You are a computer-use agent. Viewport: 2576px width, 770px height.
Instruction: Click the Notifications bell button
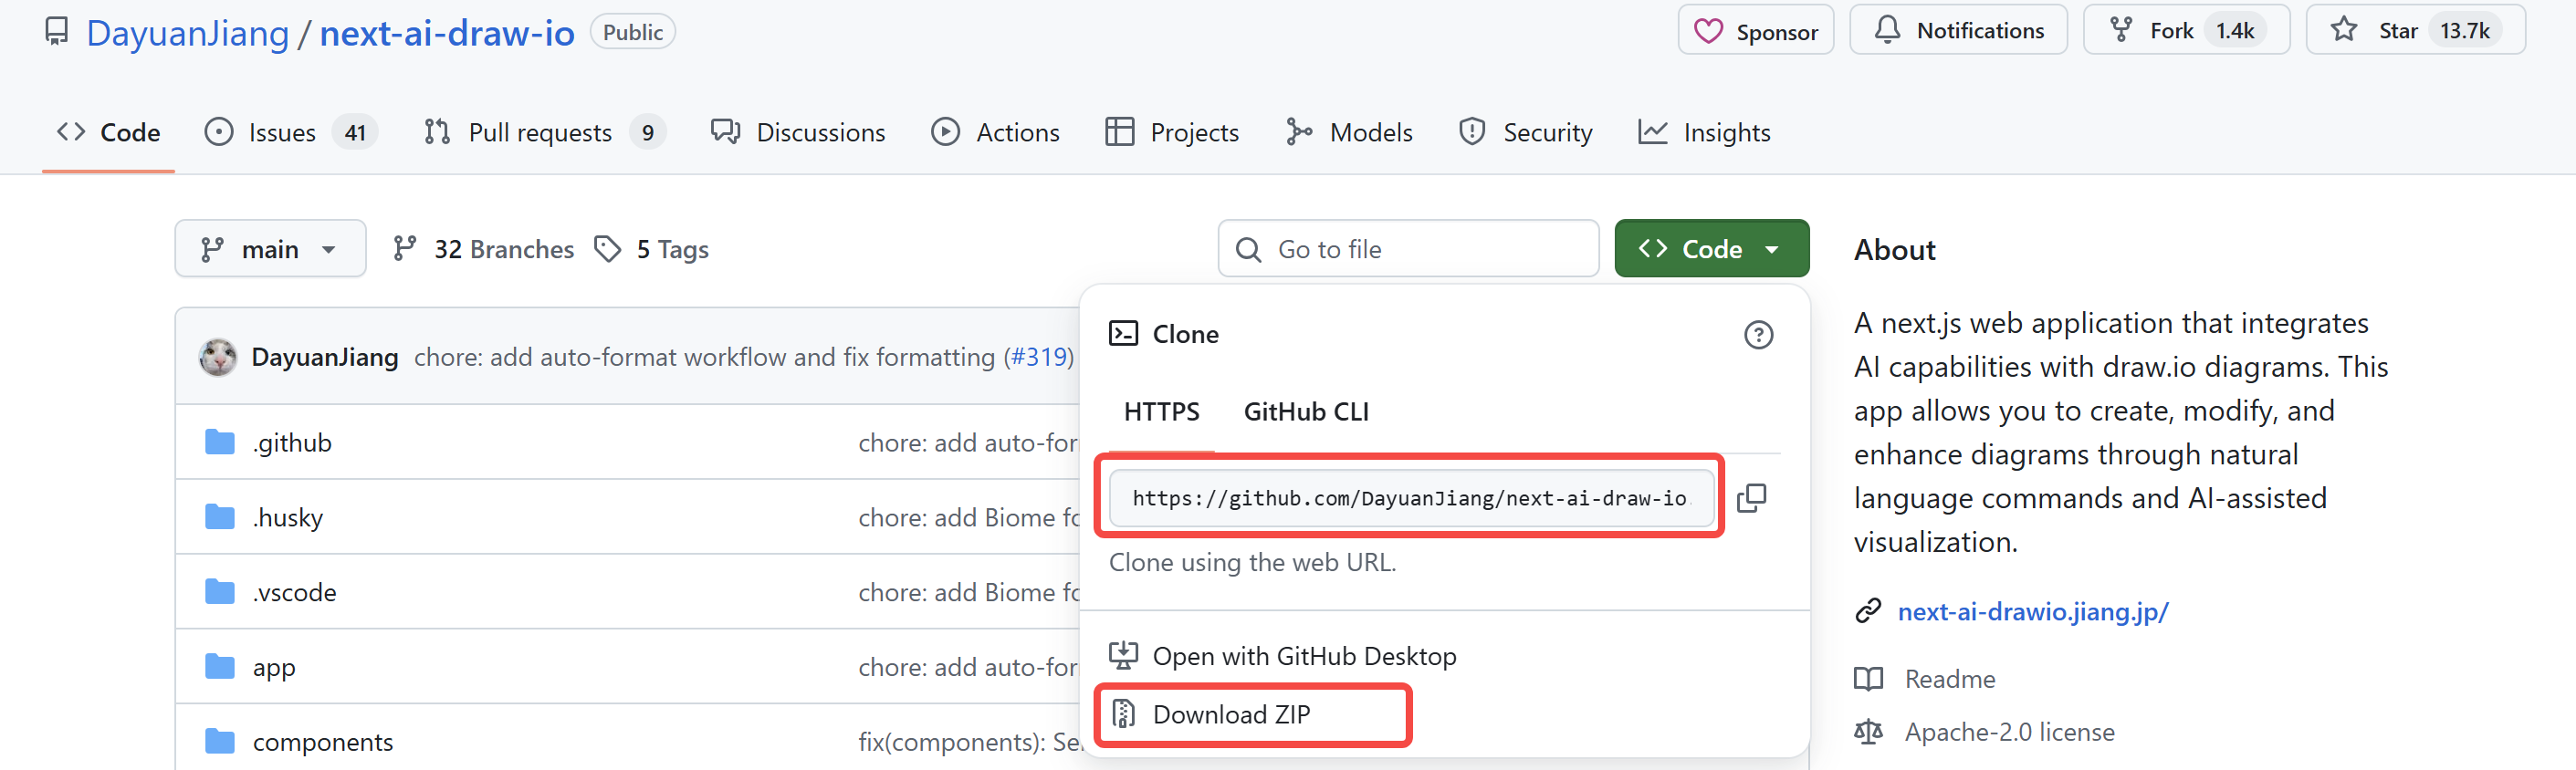point(1958,31)
